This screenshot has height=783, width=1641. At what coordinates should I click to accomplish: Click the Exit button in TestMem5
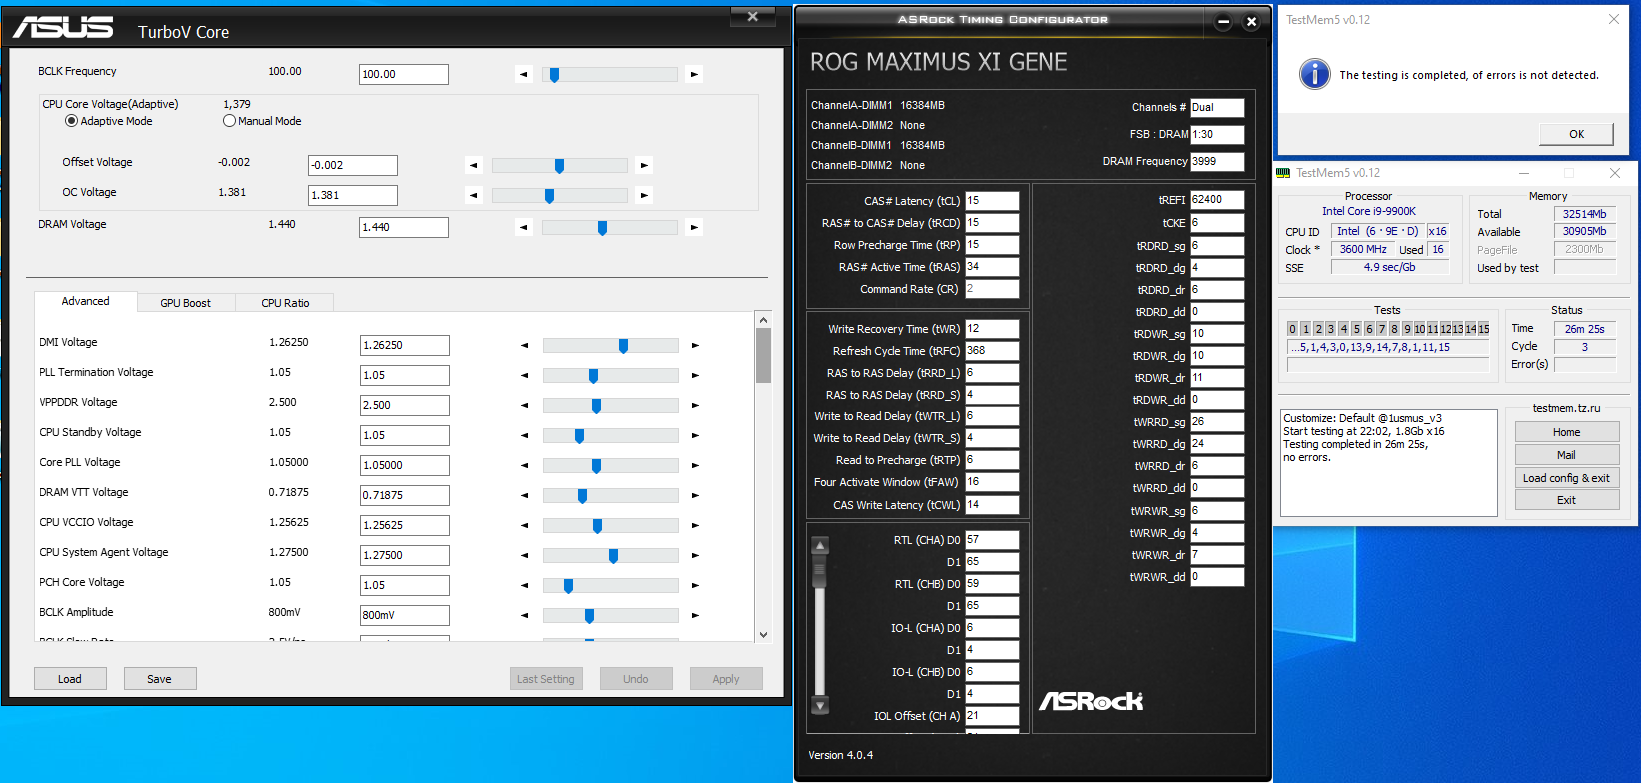[x=1567, y=500]
